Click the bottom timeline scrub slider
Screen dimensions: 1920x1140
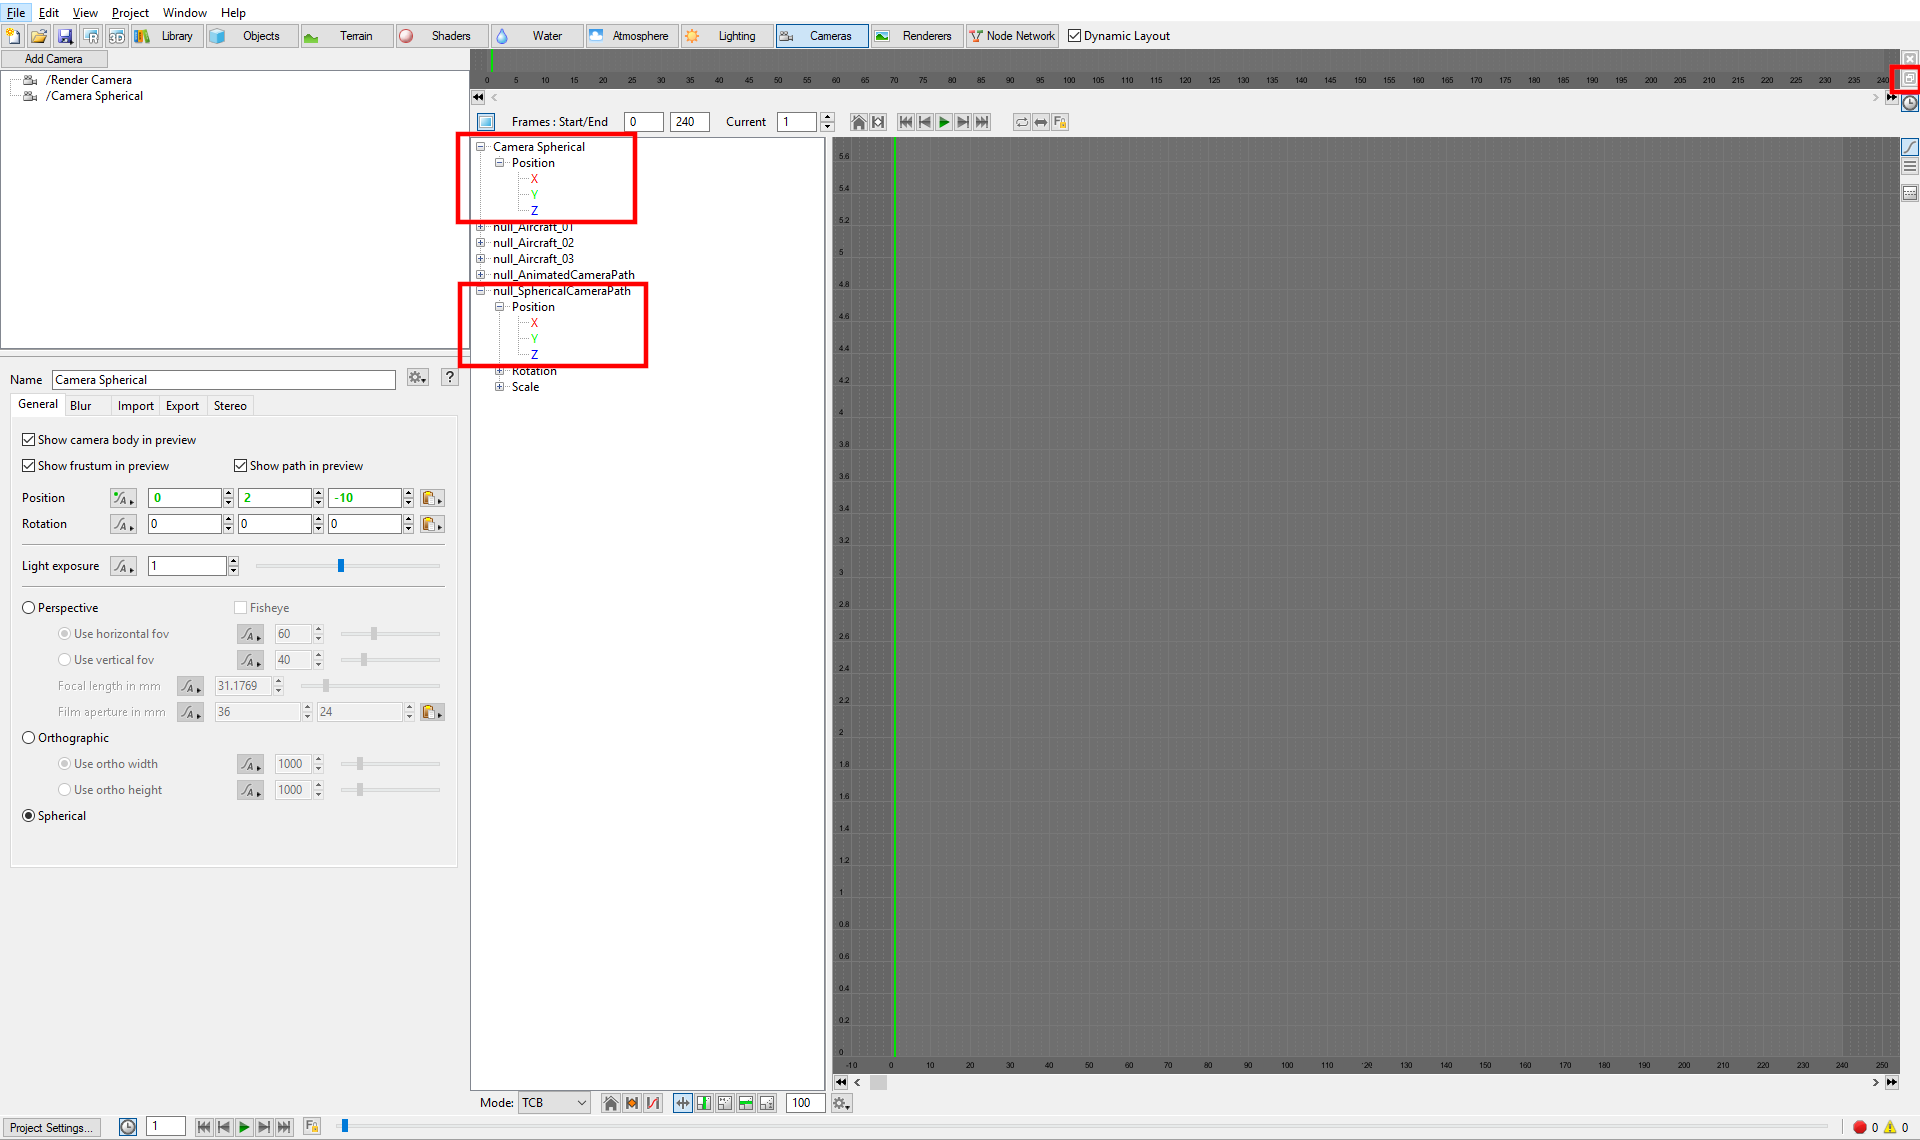pyautogui.click(x=345, y=1126)
